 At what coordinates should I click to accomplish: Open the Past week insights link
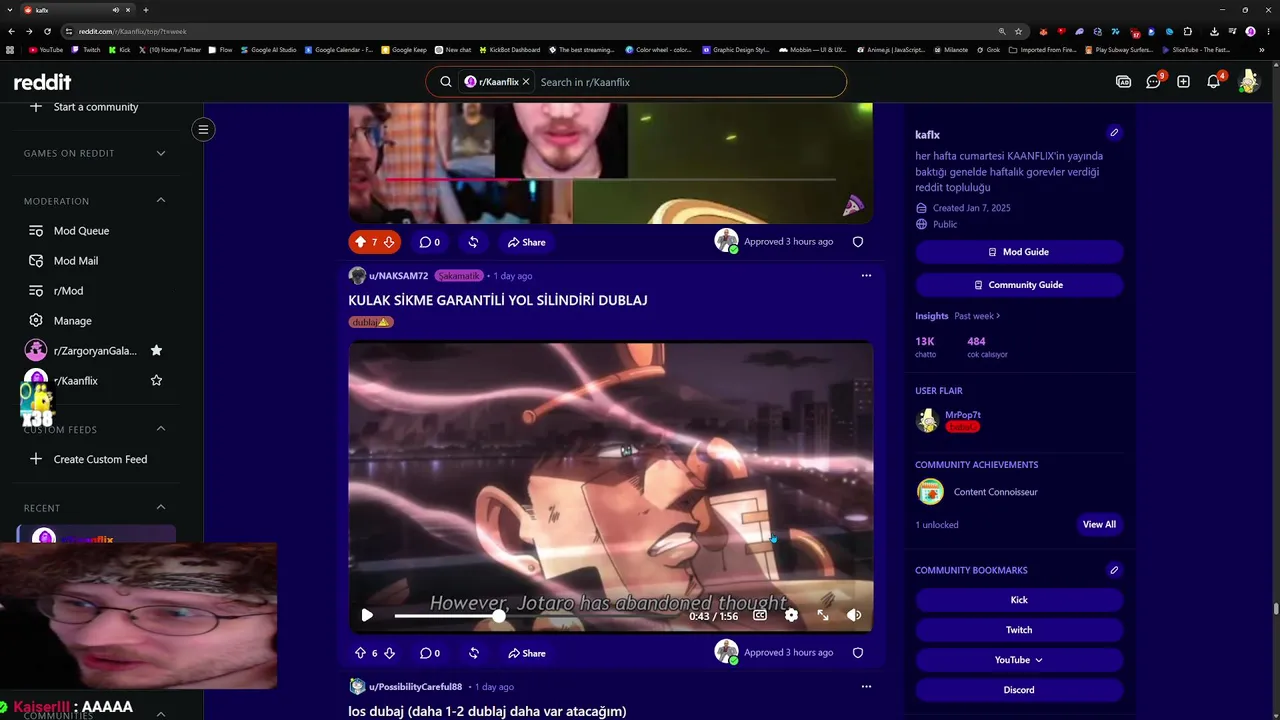click(977, 316)
